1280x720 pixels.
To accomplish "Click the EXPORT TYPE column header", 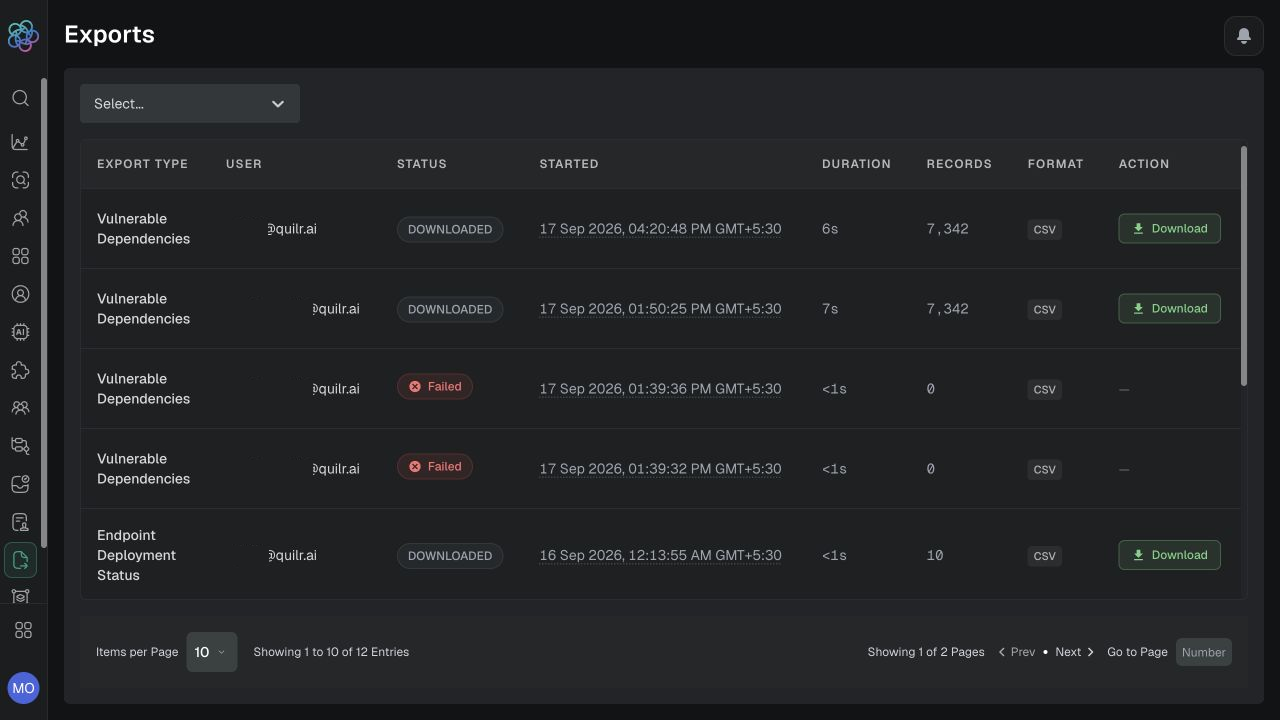I will pos(142,164).
